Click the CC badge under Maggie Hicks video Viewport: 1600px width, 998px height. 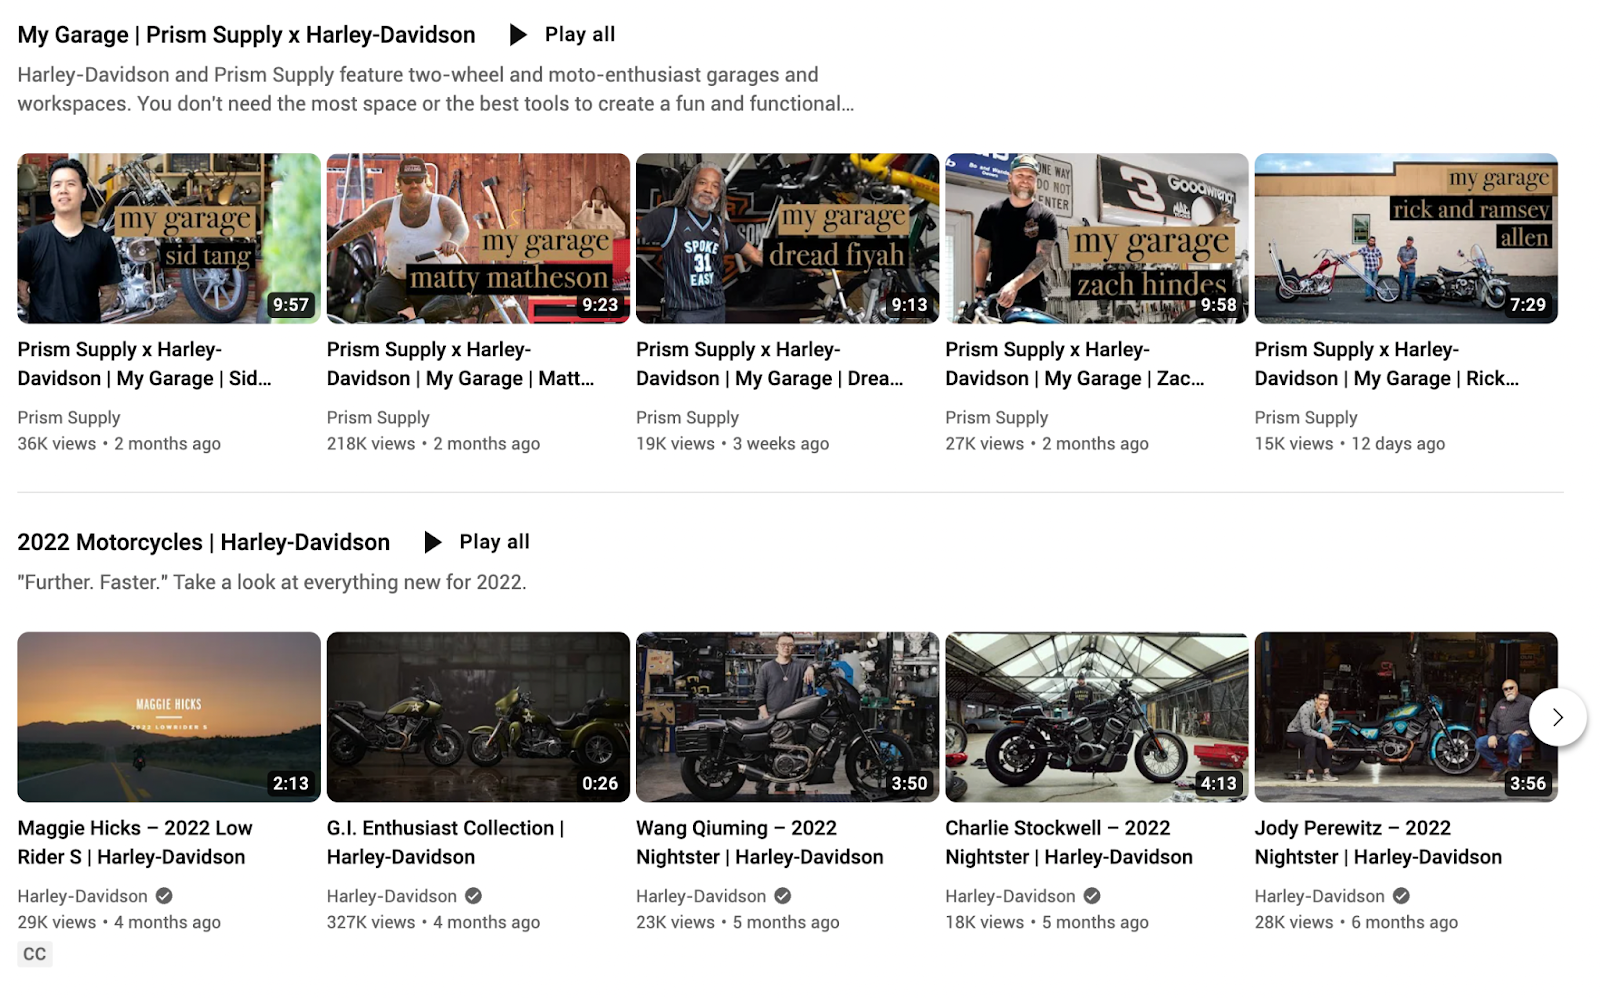[x=35, y=954]
